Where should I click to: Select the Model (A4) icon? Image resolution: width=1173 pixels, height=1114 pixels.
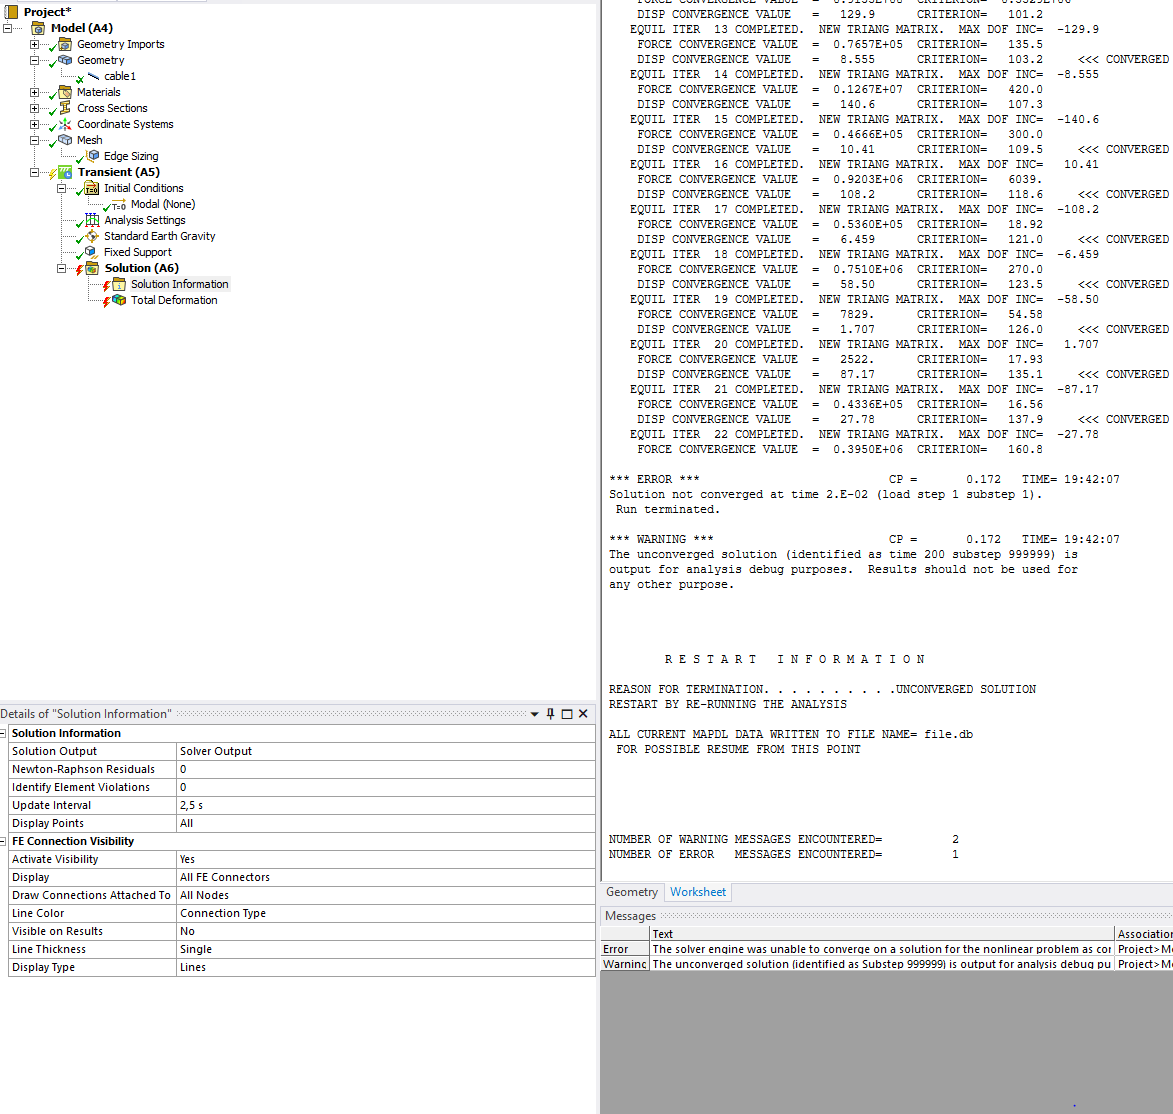click(38, 28)
